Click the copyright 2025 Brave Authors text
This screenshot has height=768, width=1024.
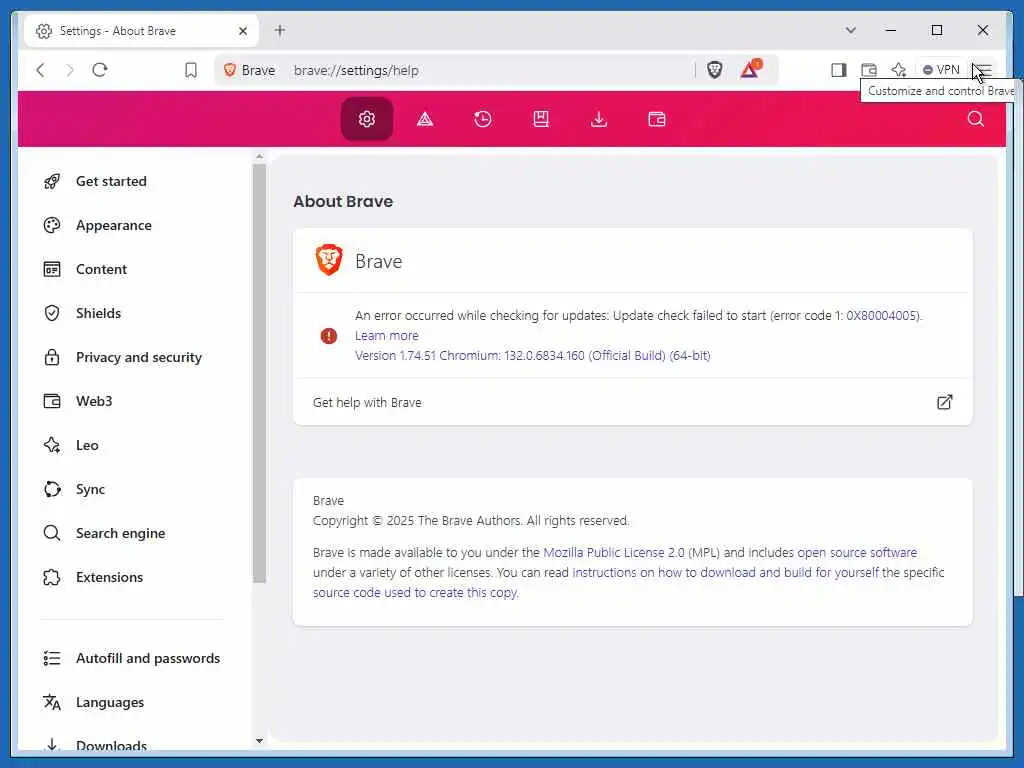pyautogui.click(x=471, y=520)
